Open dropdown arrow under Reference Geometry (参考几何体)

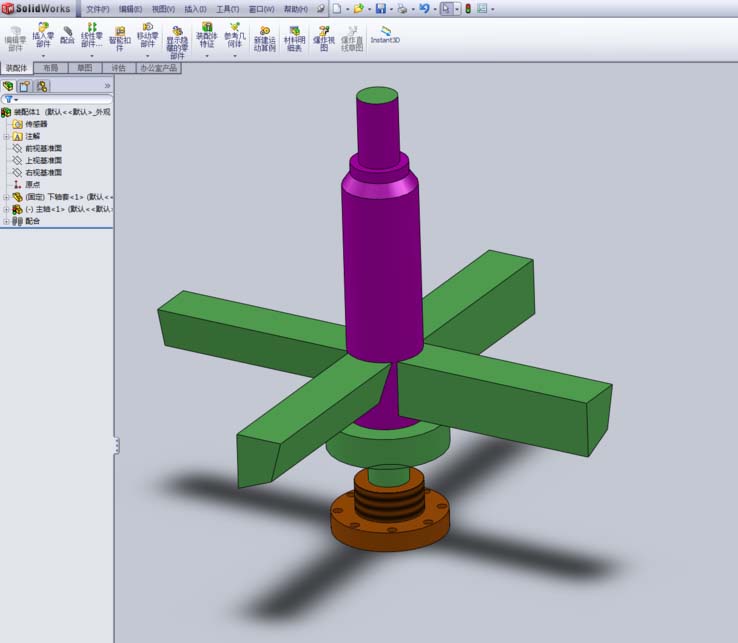234,56
